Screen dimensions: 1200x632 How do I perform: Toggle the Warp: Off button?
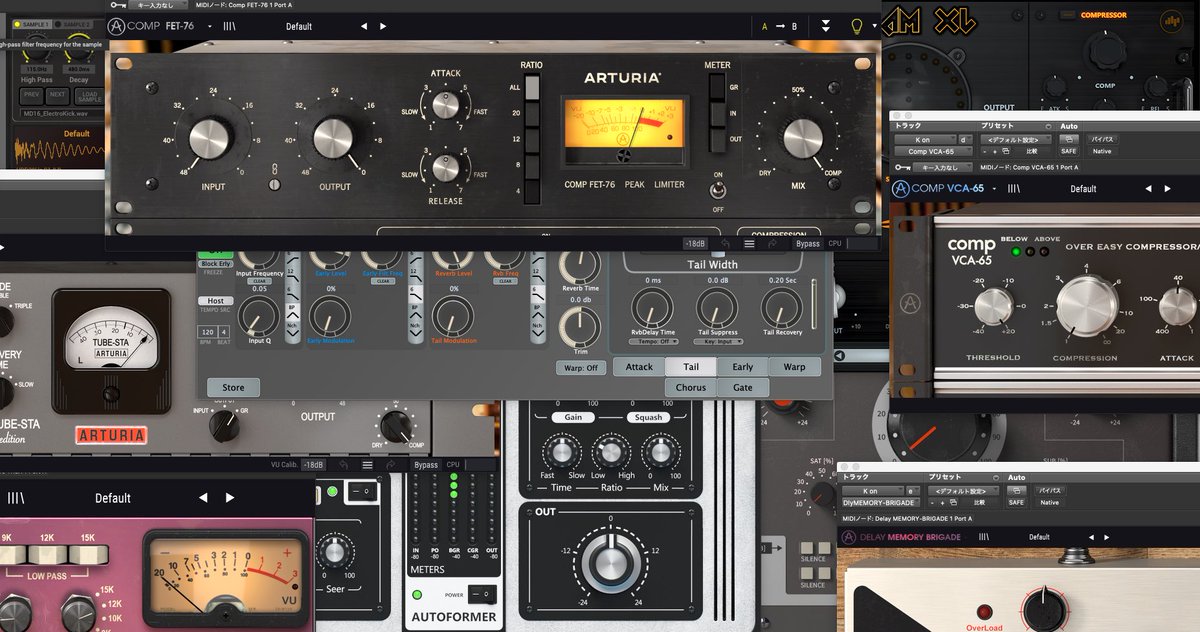point(581,368)
